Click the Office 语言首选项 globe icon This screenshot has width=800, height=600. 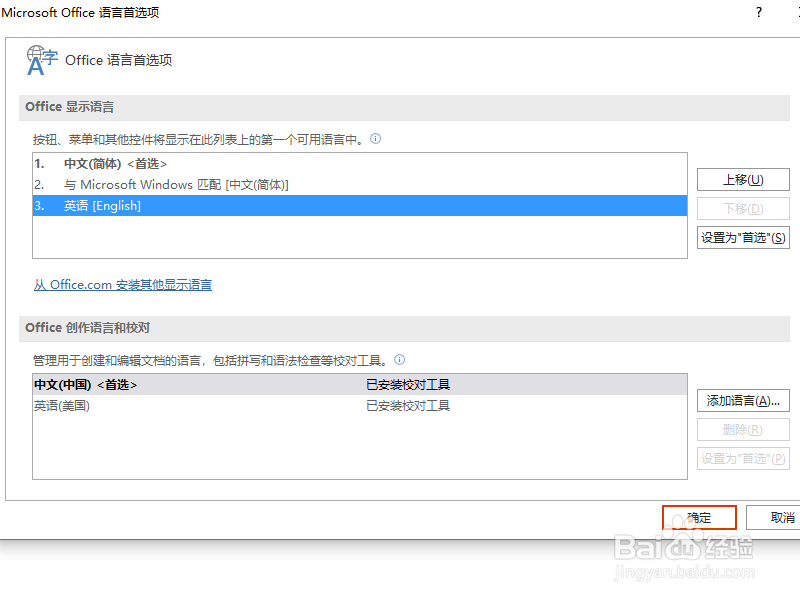coord(42,59)
